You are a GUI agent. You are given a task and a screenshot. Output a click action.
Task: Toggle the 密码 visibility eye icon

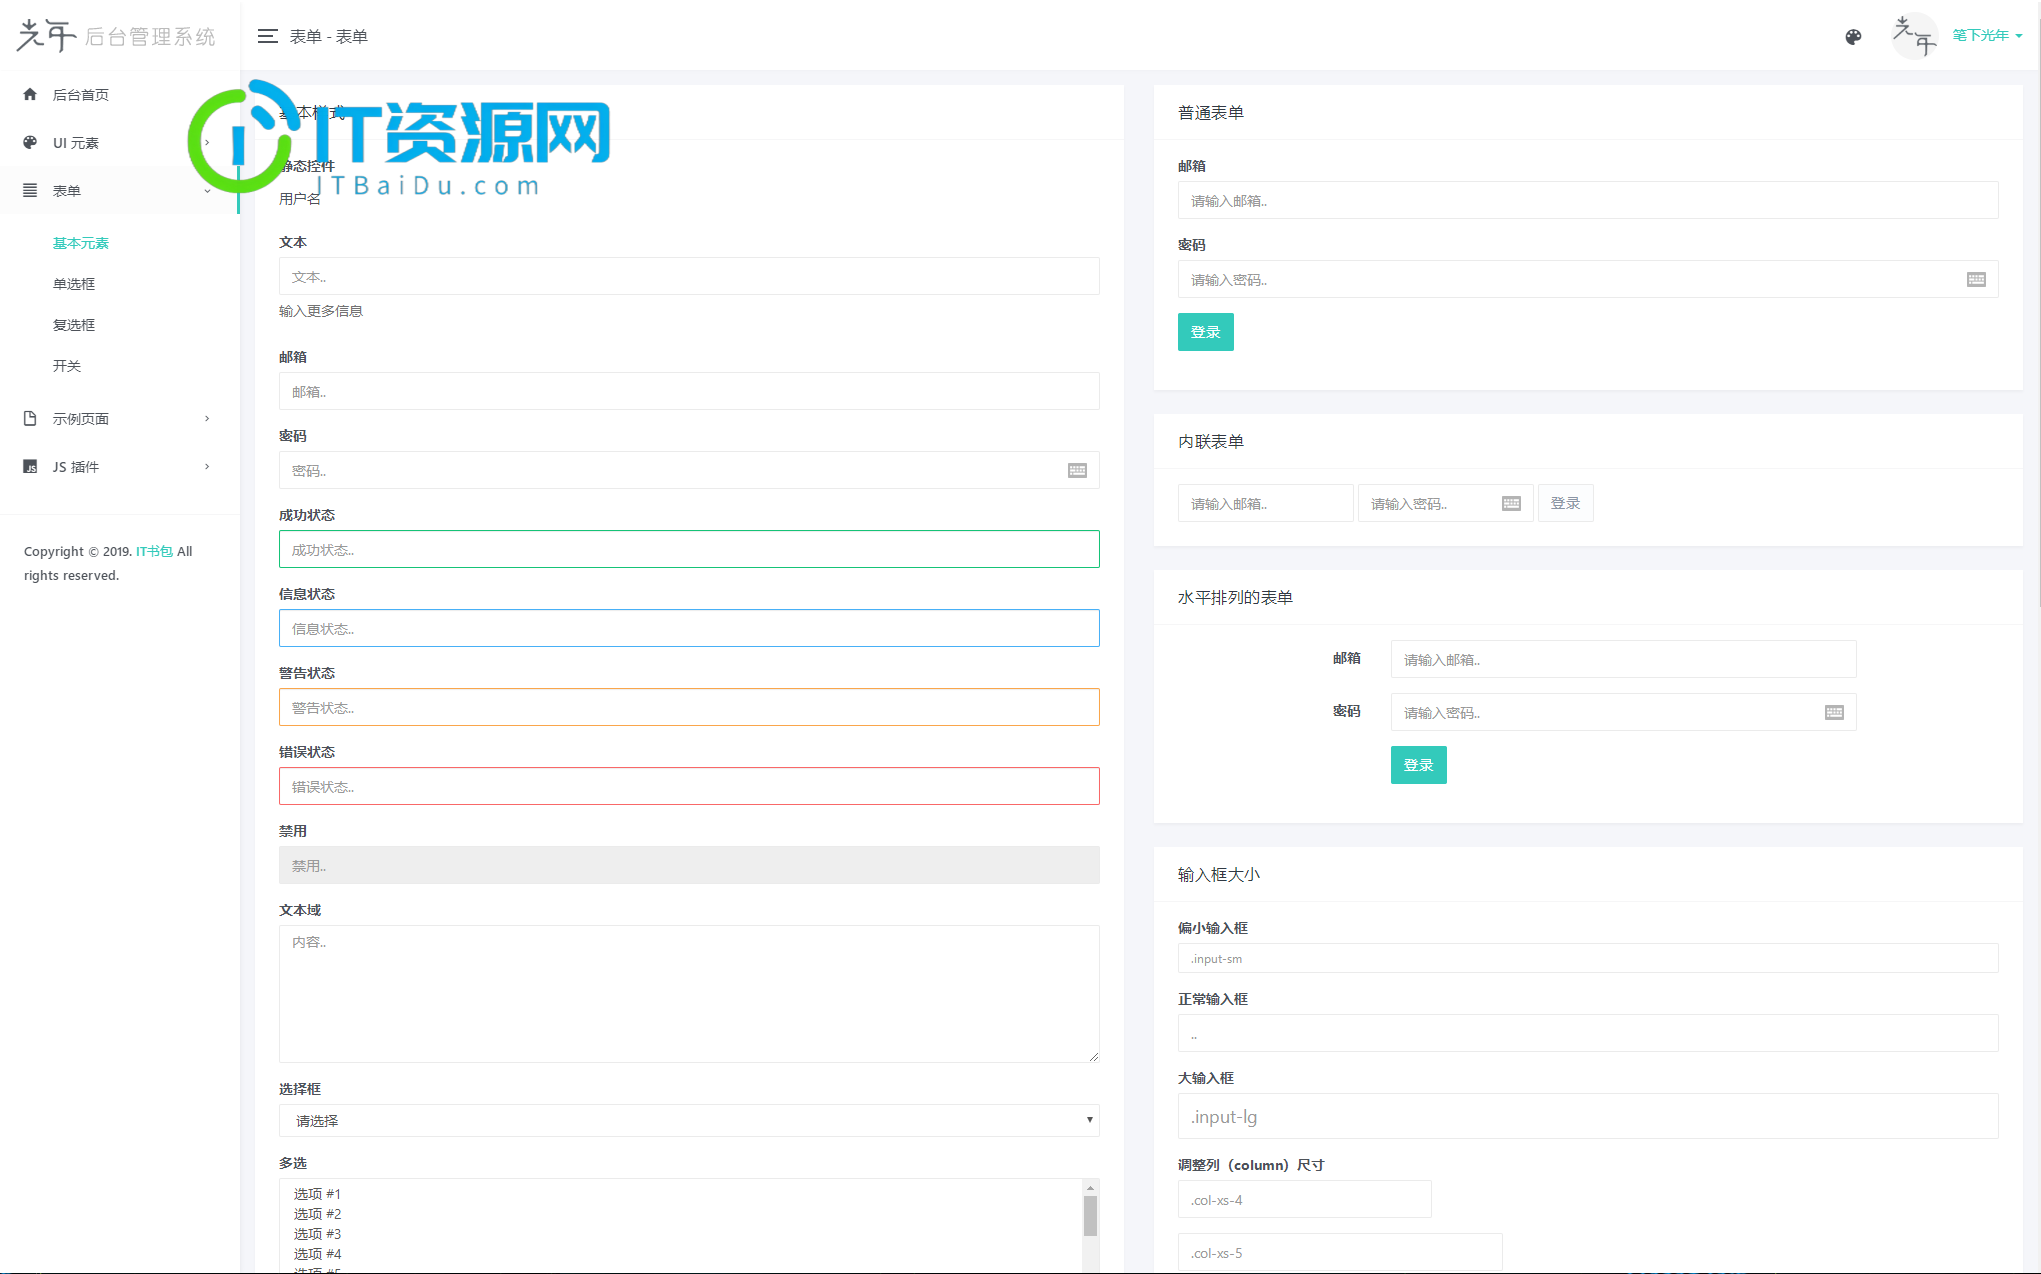pos(1077,470)
